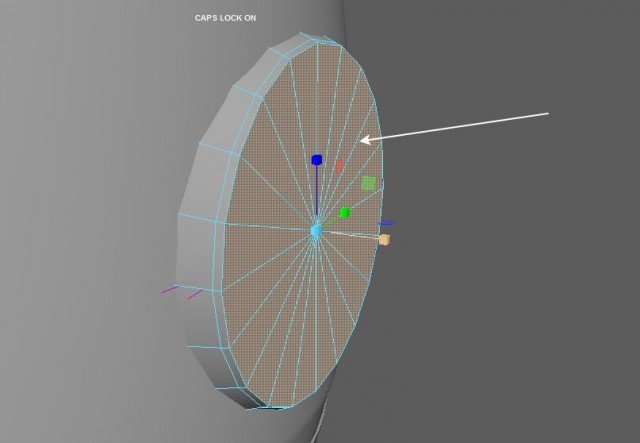Click the white arrow's pointed tip
The image size is (640, 443).
coord(361,142)
